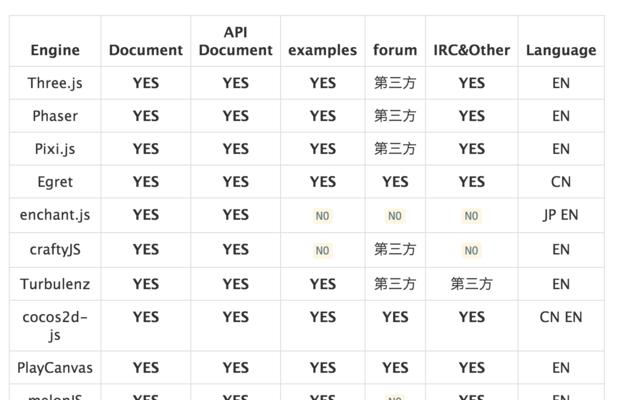The image size is (619, 400).
Task: Click YES in PlayCanvas examples cell
Action: click(323, 368)
